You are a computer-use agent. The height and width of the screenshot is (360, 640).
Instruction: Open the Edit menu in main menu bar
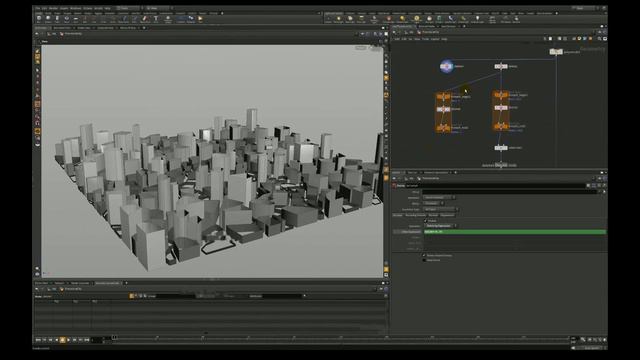44,8
